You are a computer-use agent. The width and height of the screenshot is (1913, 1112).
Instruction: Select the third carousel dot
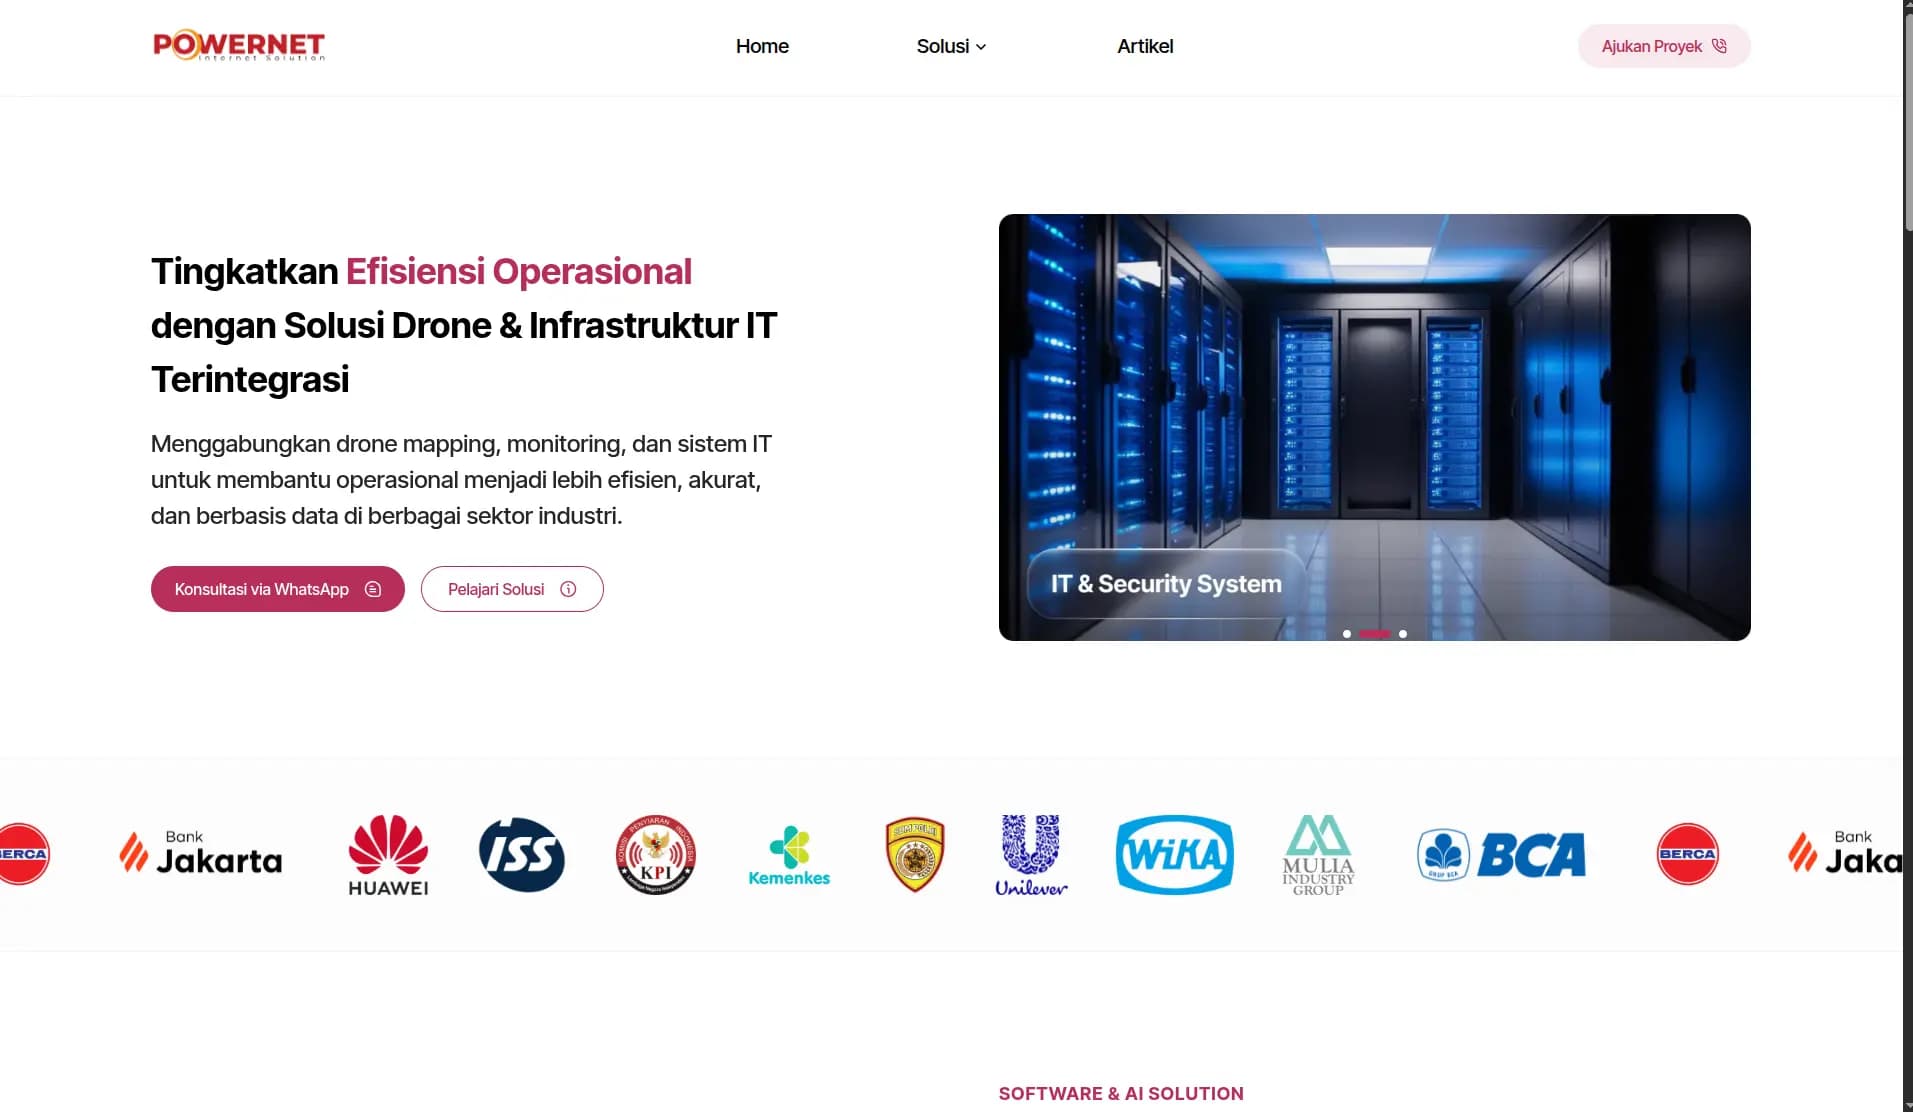point(1403,634)
